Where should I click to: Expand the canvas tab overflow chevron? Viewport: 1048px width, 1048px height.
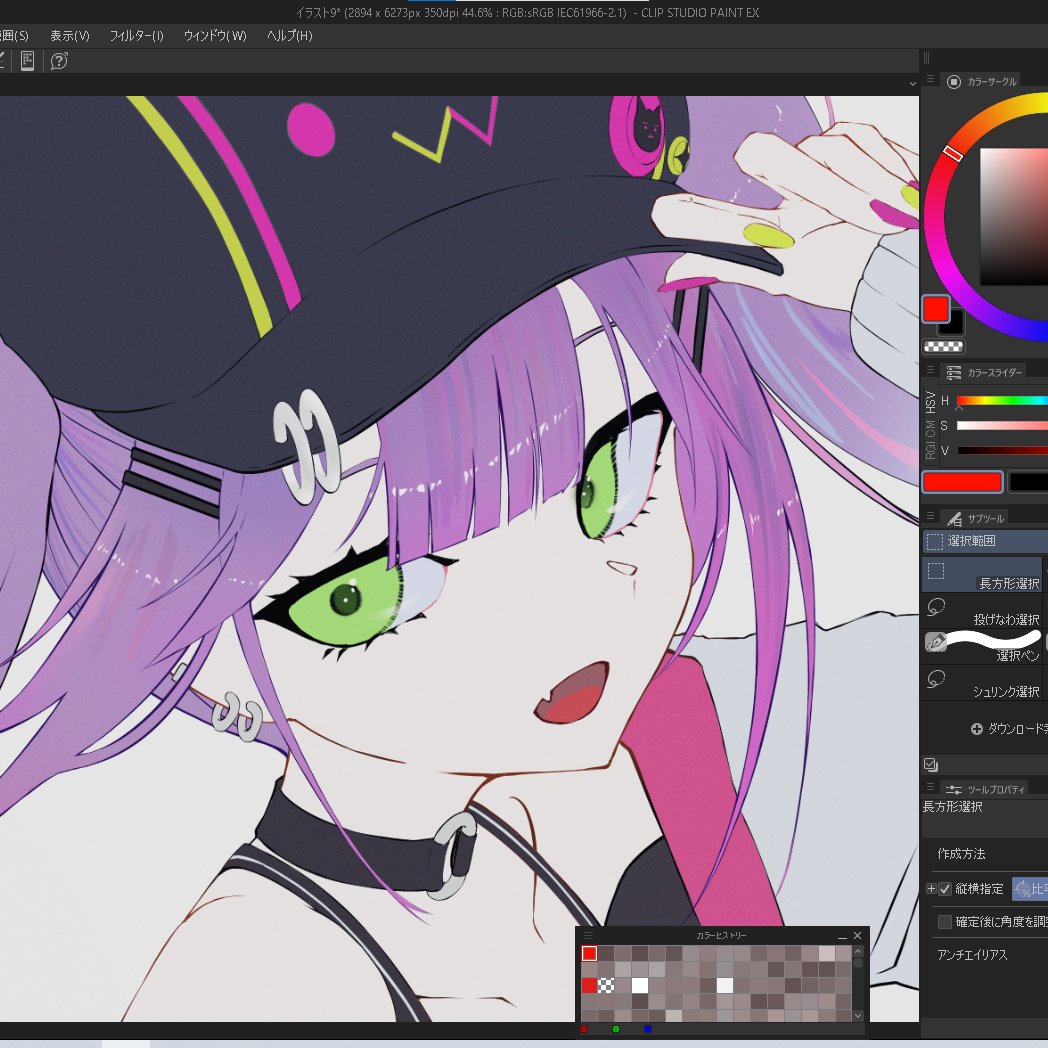[912, 84]
